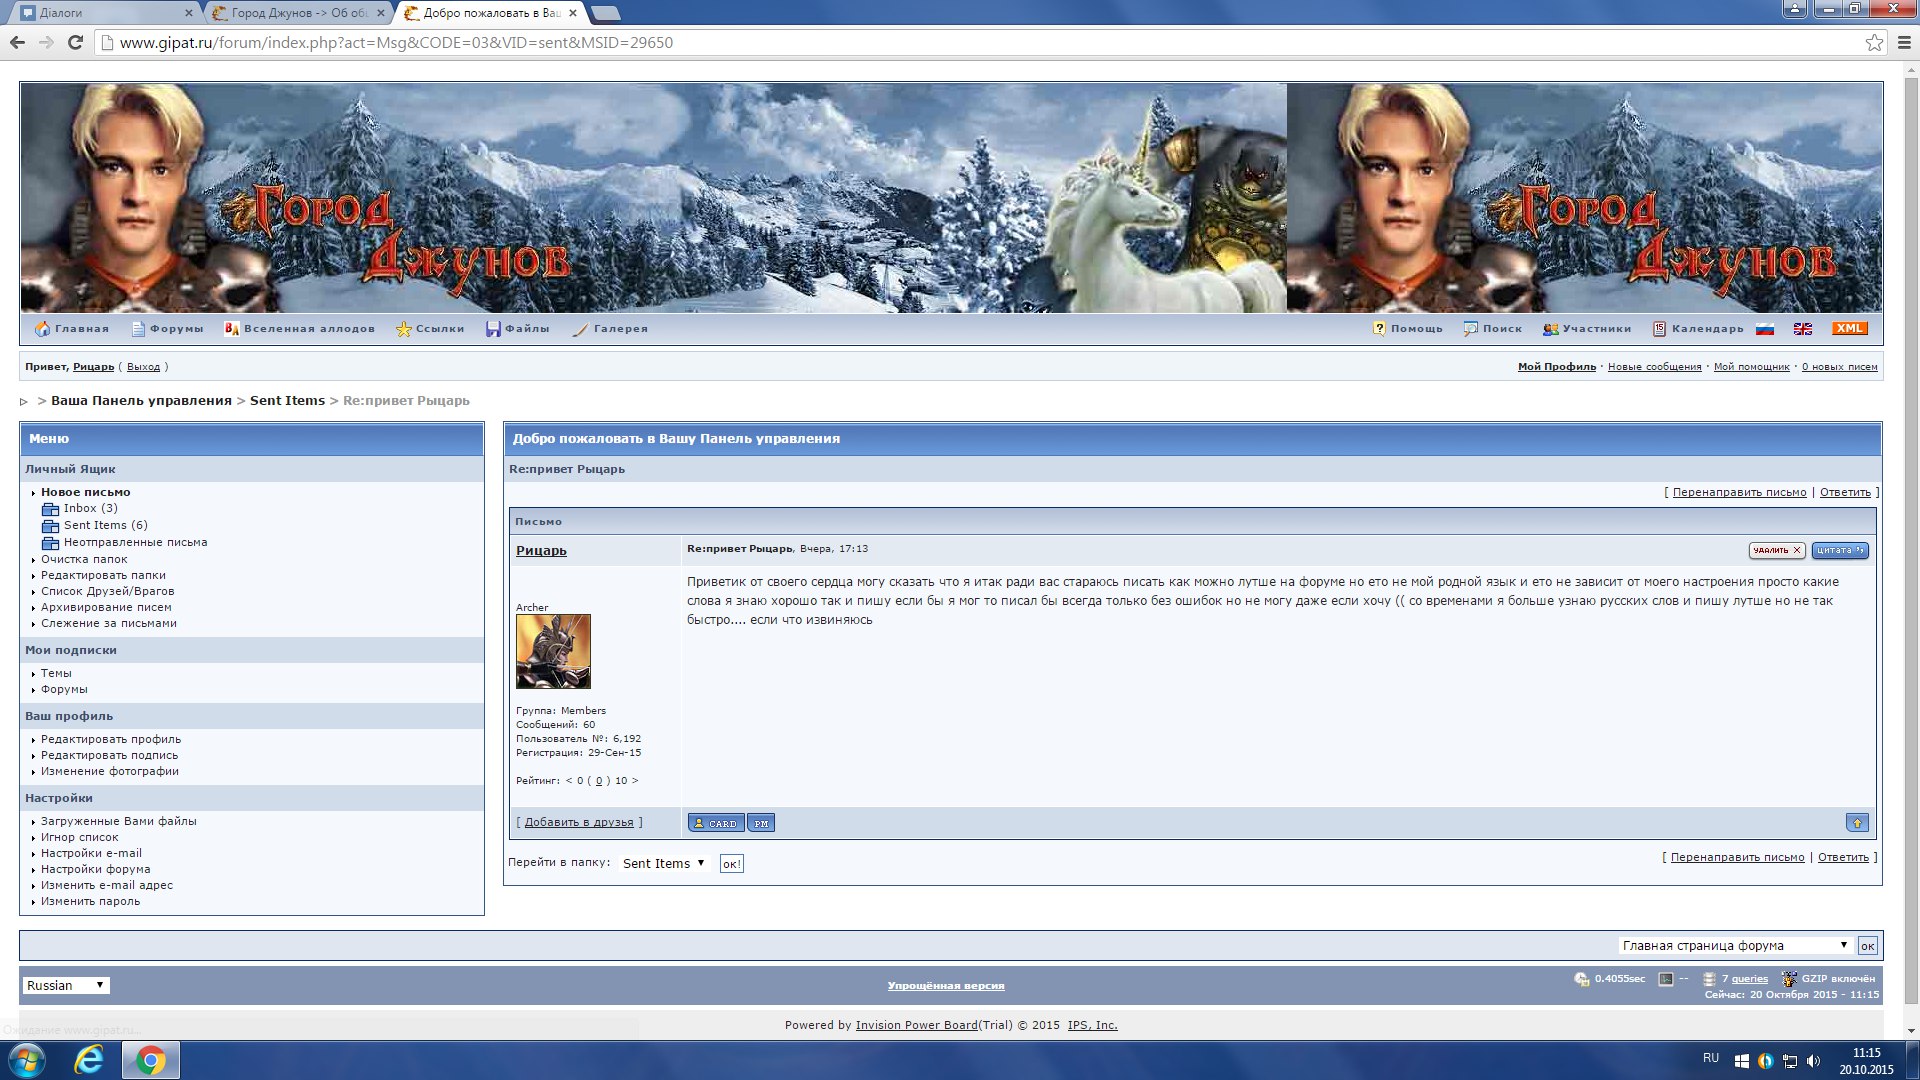The width and height of the screenshot is (1920, 1080).
Task: Switch to the Город Джунов browser tab
Action: click(297, 13)
